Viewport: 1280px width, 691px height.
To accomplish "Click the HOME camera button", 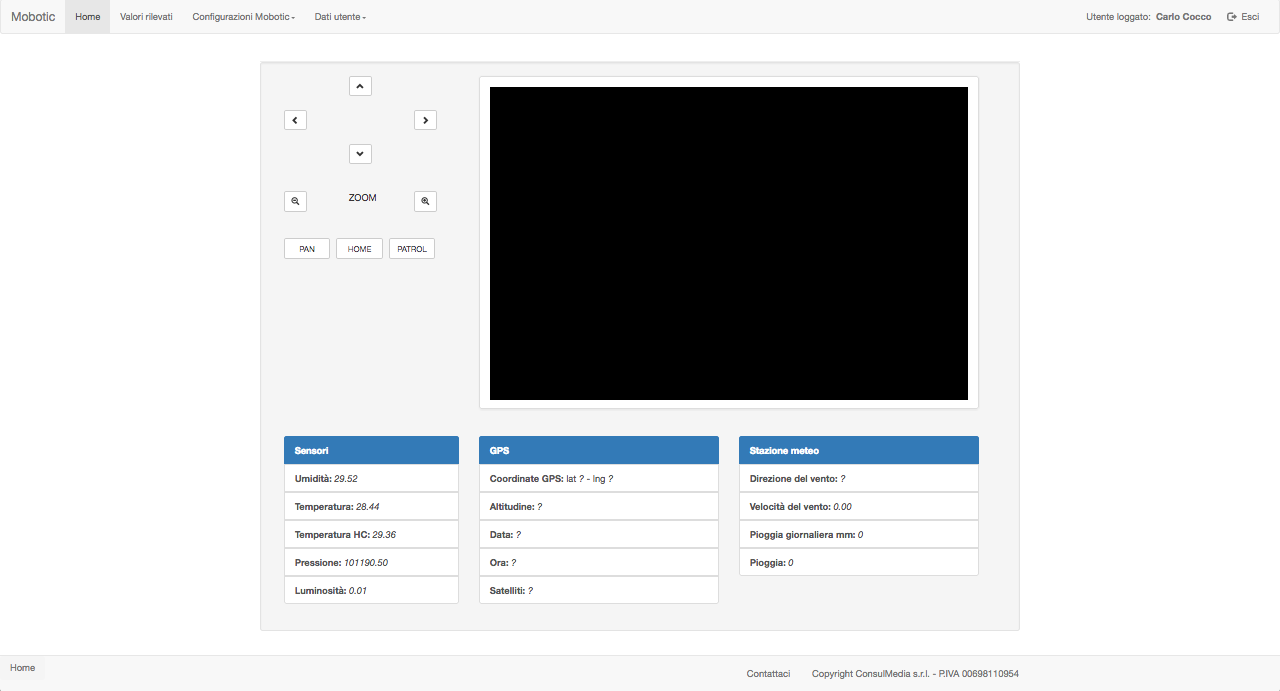I will [x=359, y=249].
